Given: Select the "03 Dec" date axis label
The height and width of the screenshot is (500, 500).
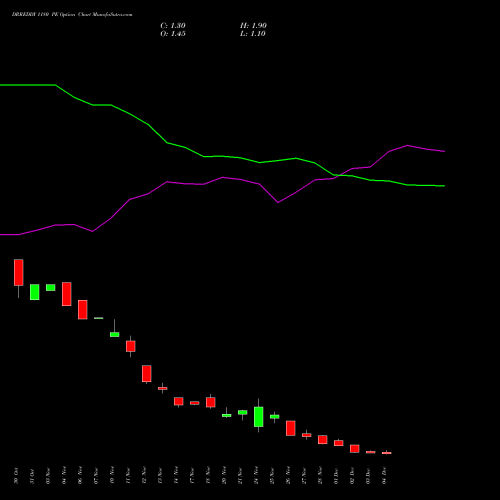Looking at the screenshot, I should coord(368,475).
